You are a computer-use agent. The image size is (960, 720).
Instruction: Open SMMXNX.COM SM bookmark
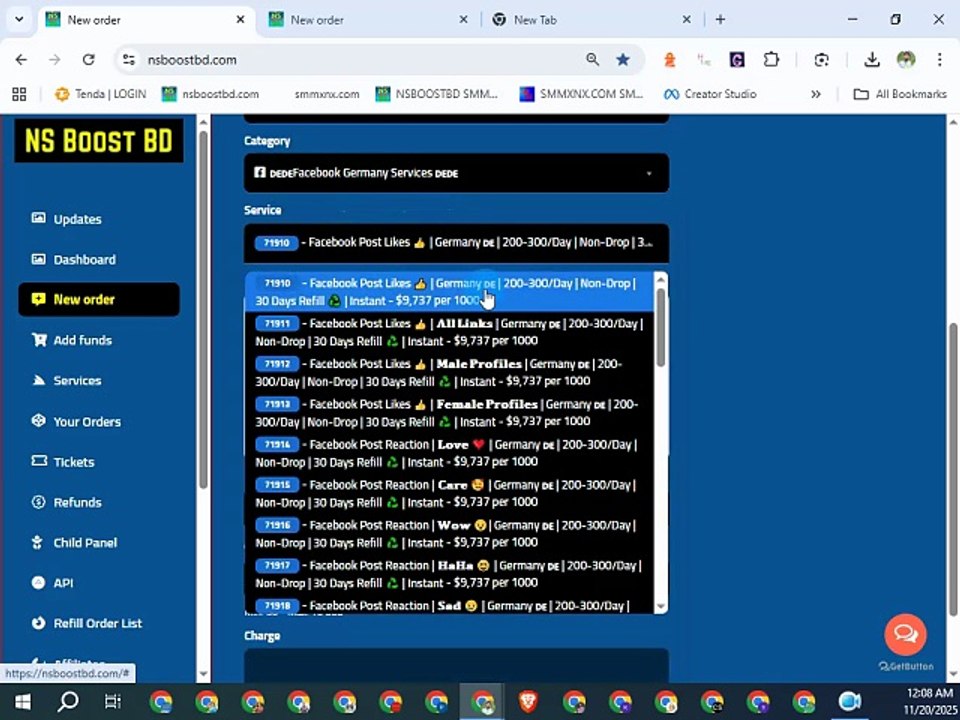click(582, 94)
